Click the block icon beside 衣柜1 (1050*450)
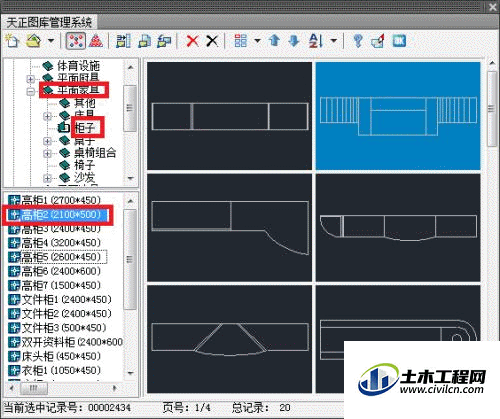This screenshot has width=500, height=419. pos(14,370)
